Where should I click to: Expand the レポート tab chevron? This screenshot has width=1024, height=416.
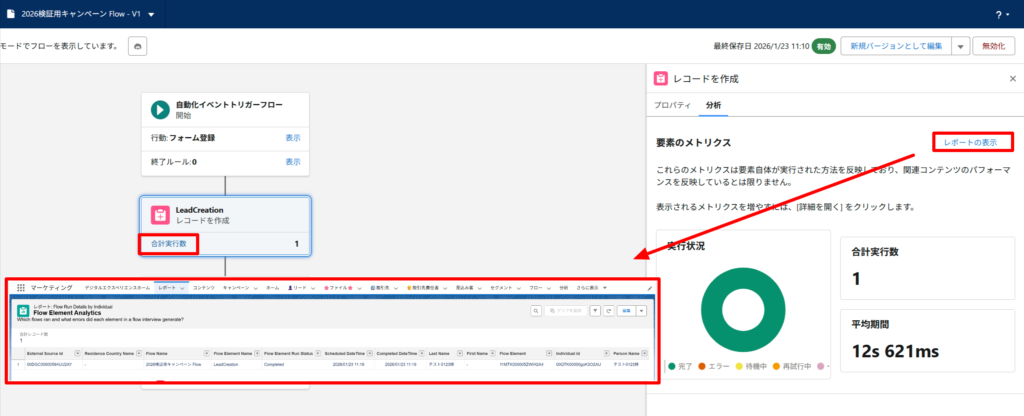coord(182,288)
